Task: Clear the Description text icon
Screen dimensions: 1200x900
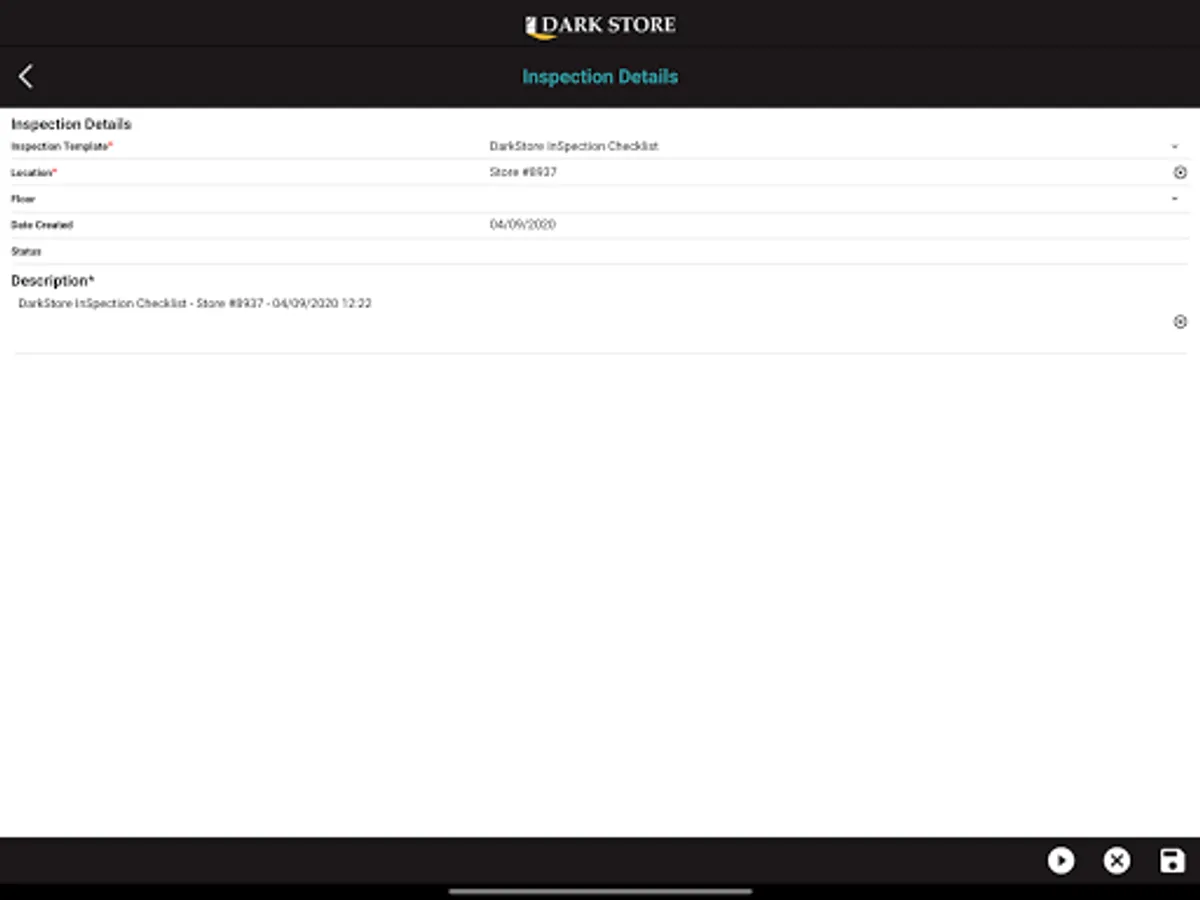Action: tap(1180, 322)
